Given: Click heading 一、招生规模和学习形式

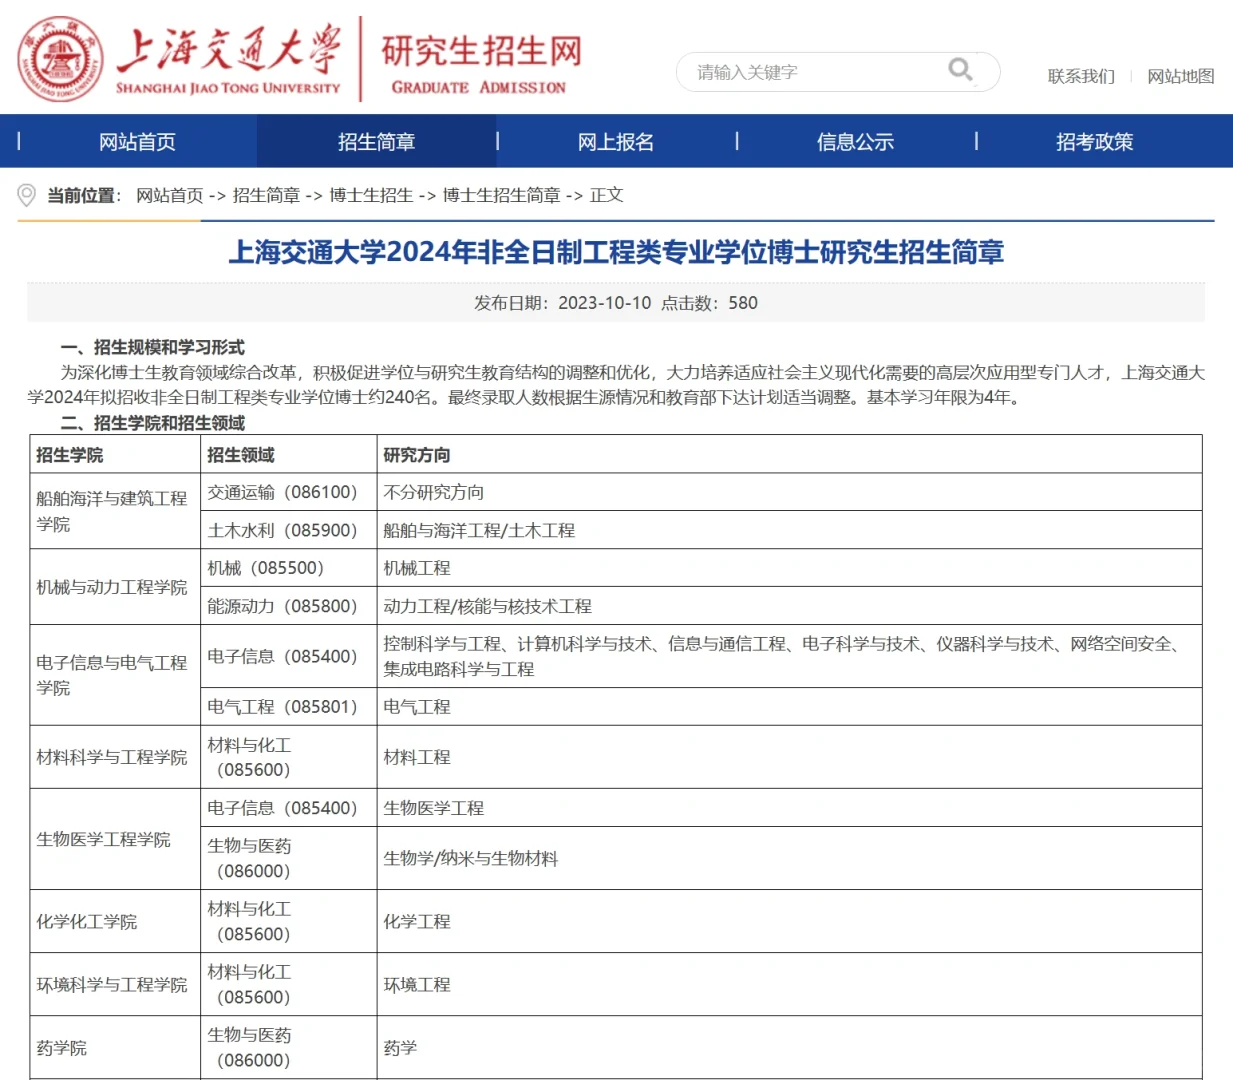Looking at the screenshot, I should click(x=152, y=347).
